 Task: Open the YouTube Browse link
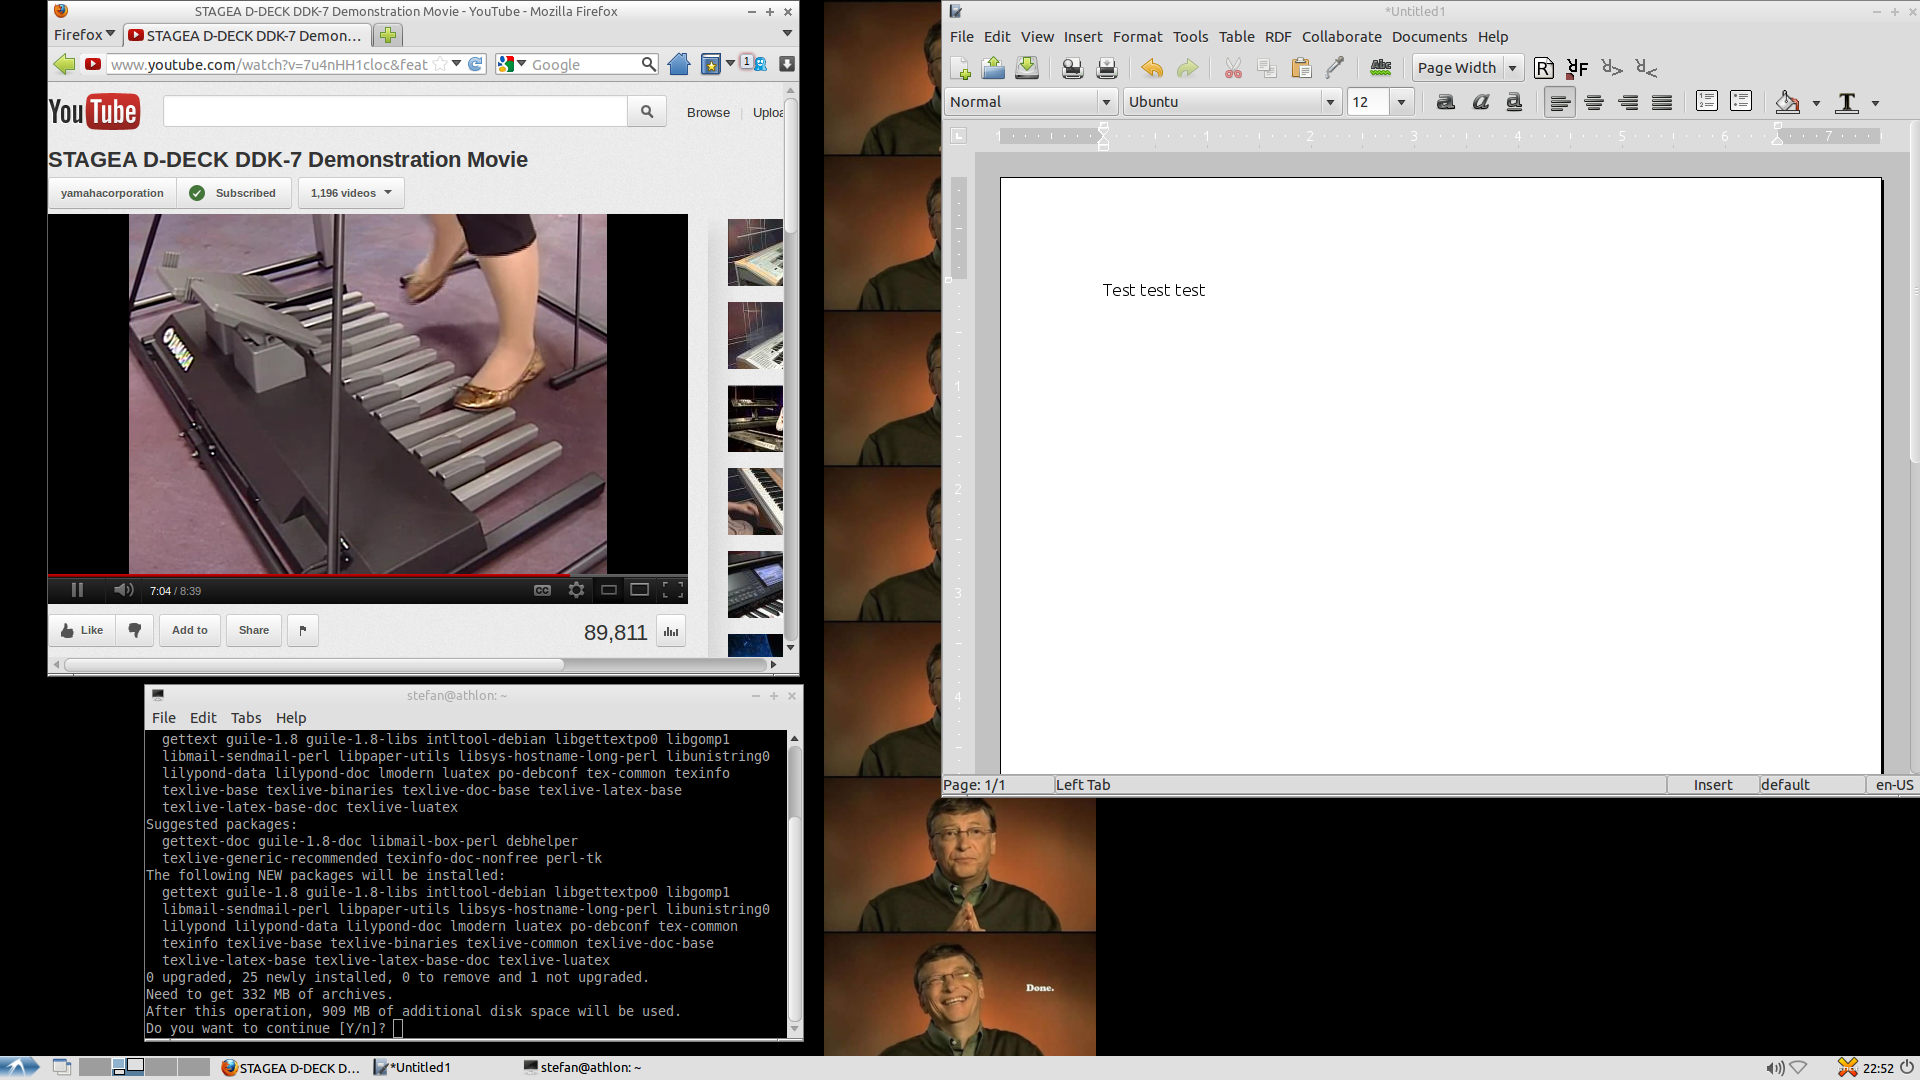coord(708,113)
